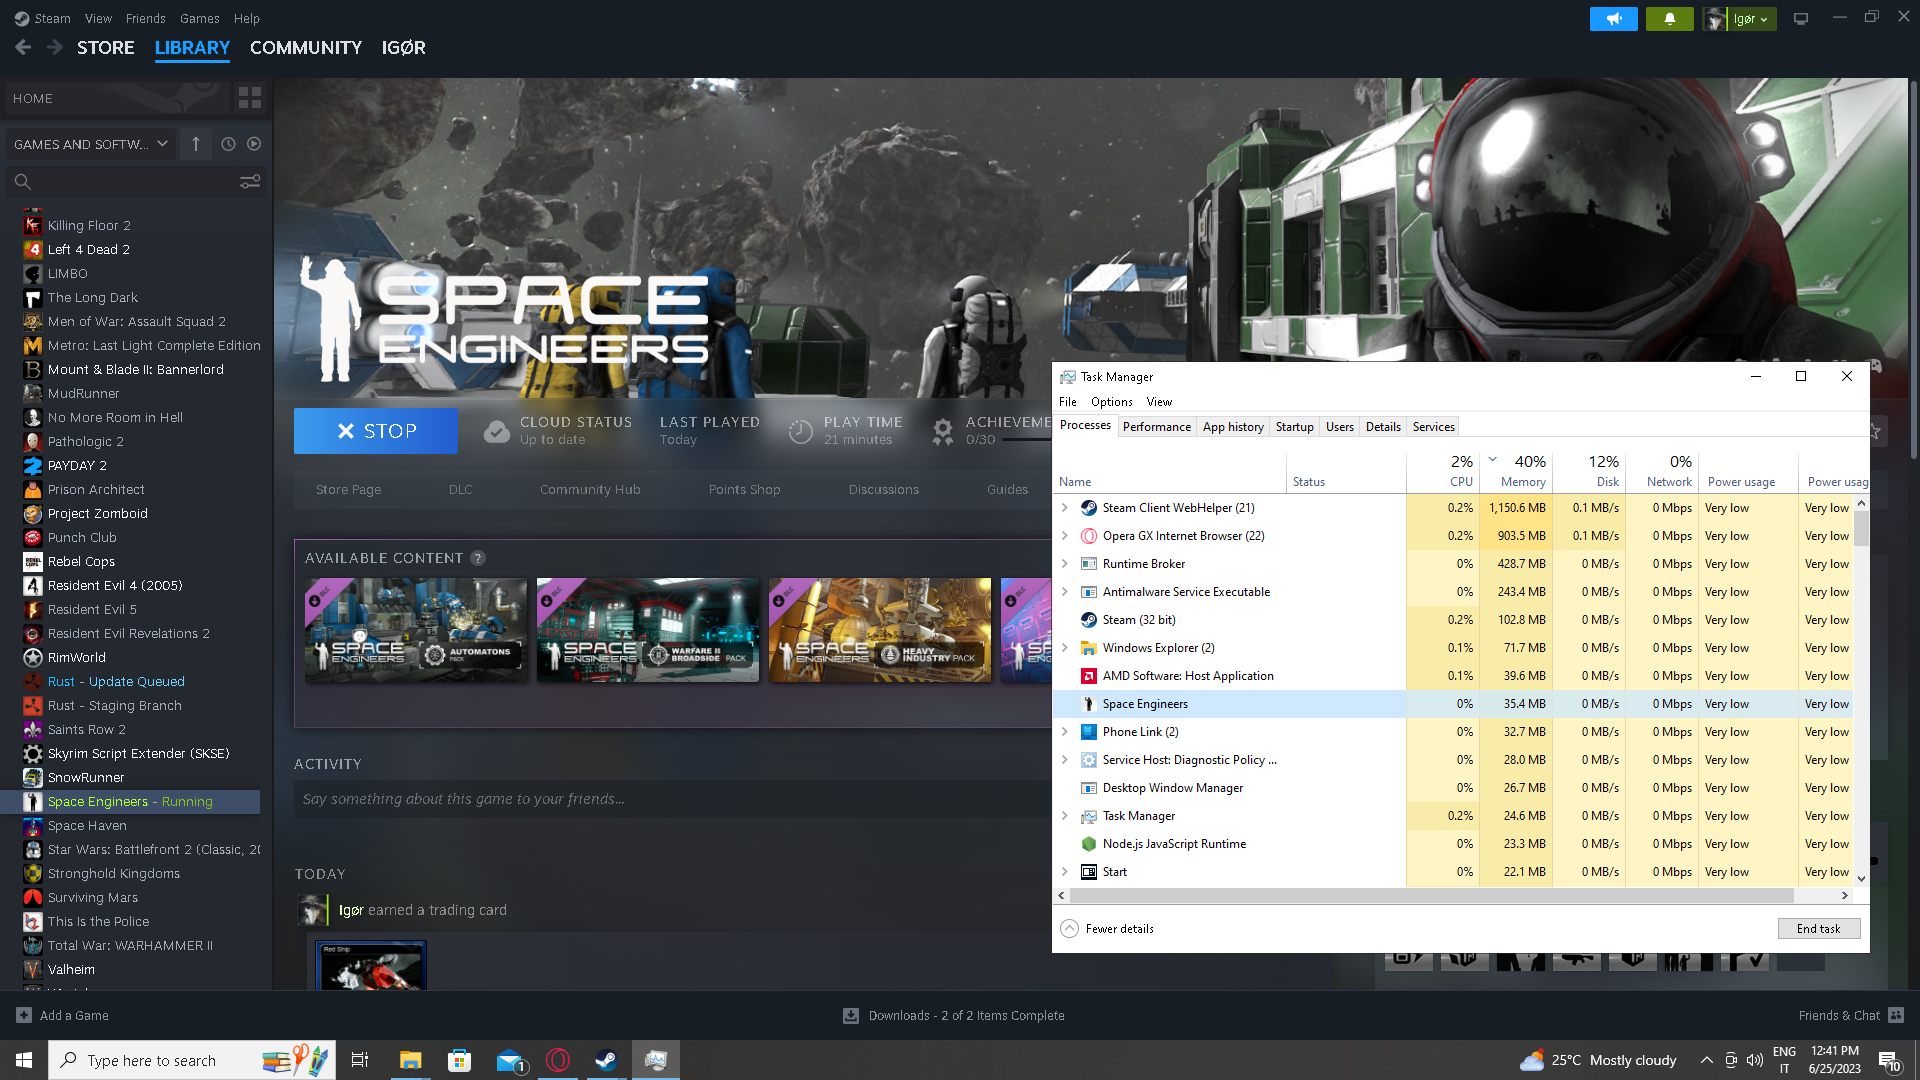Open the Steam notifications bell
Screen dimensions: 1920x1080
click(1669, 19)
